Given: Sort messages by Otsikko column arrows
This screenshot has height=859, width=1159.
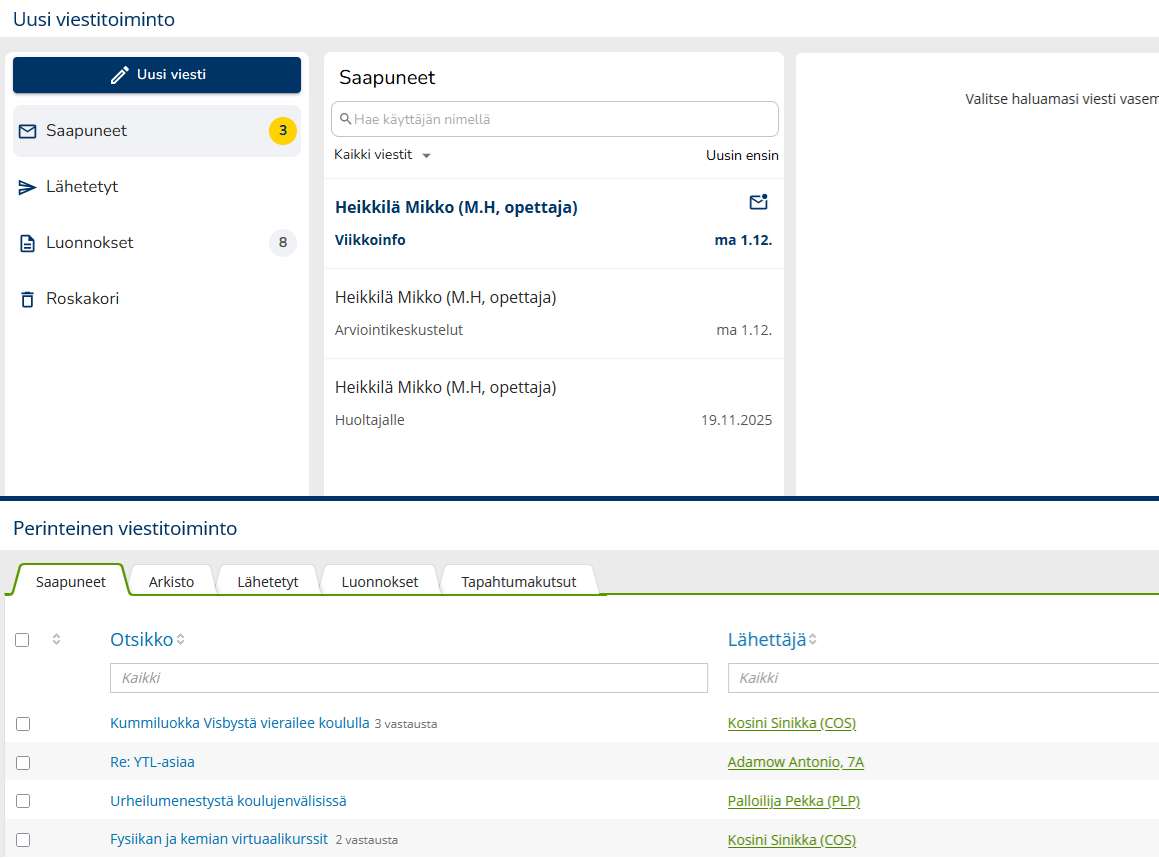Looking at the screenshot, I should (x=181, y=640).
